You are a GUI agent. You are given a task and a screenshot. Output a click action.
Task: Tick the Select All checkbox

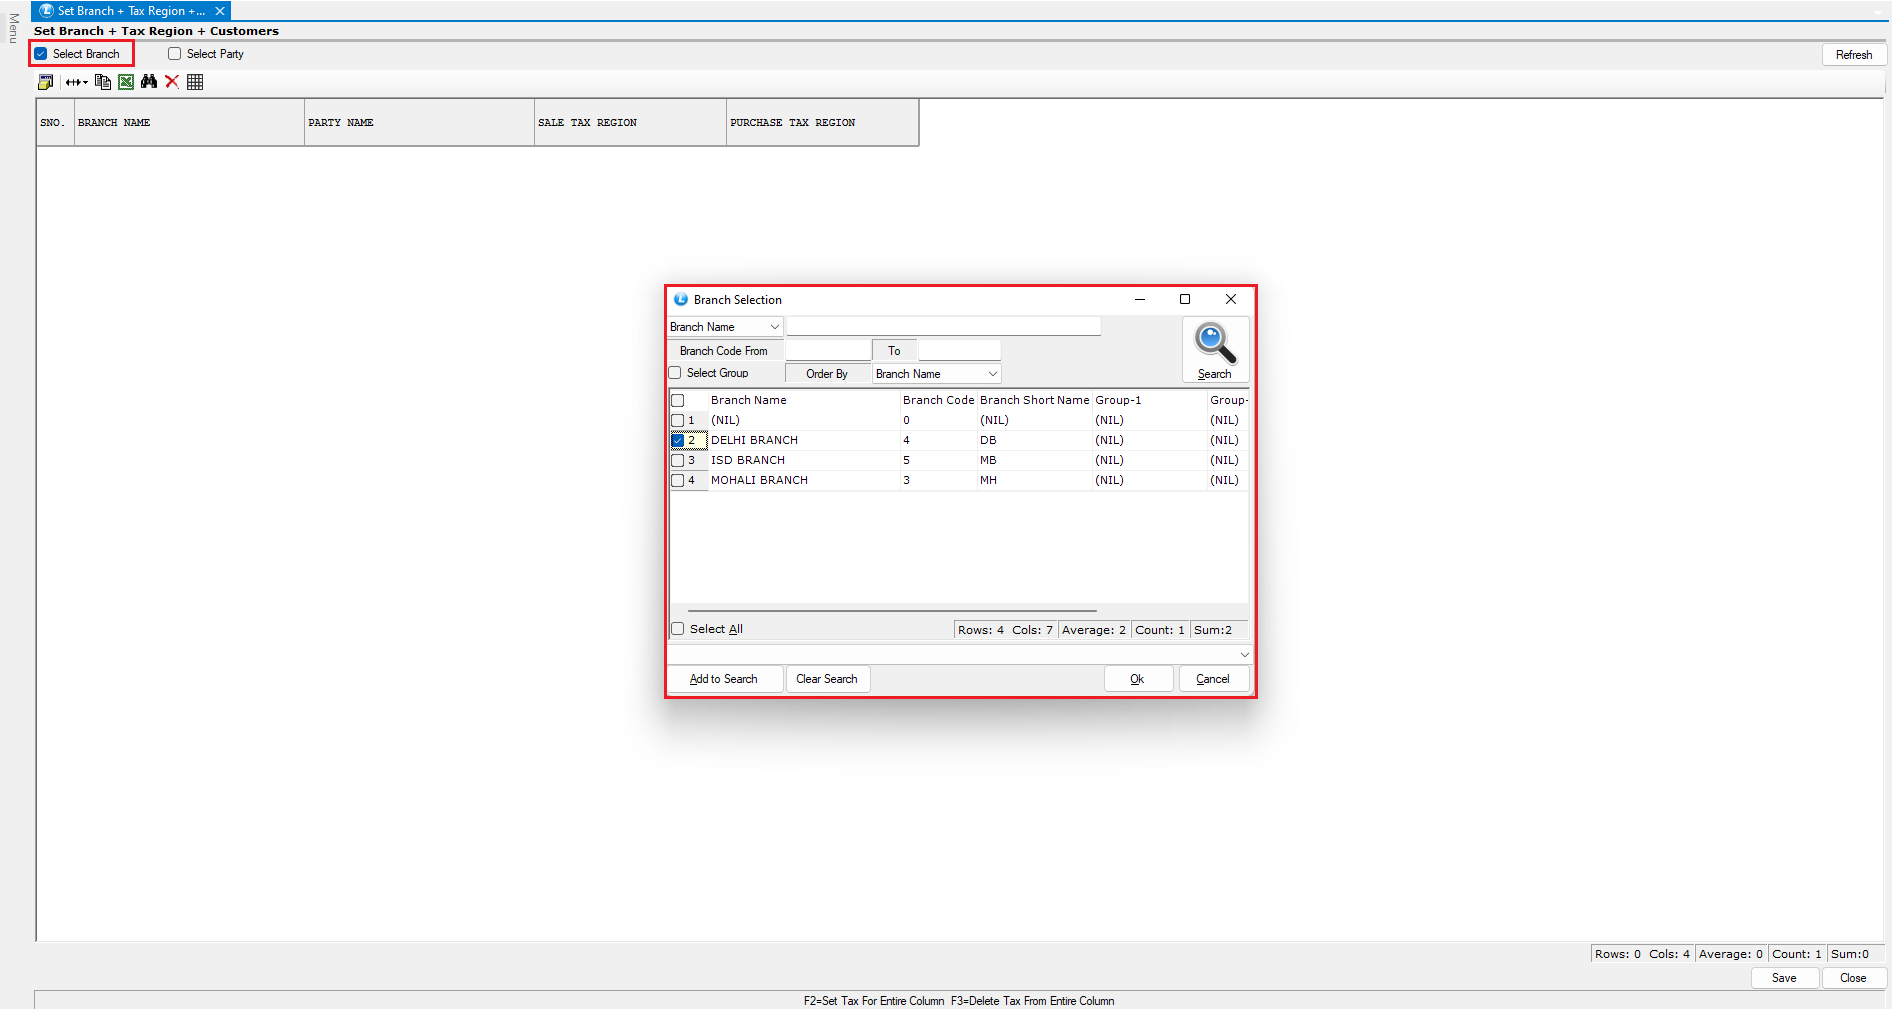[x=678, y=629]
